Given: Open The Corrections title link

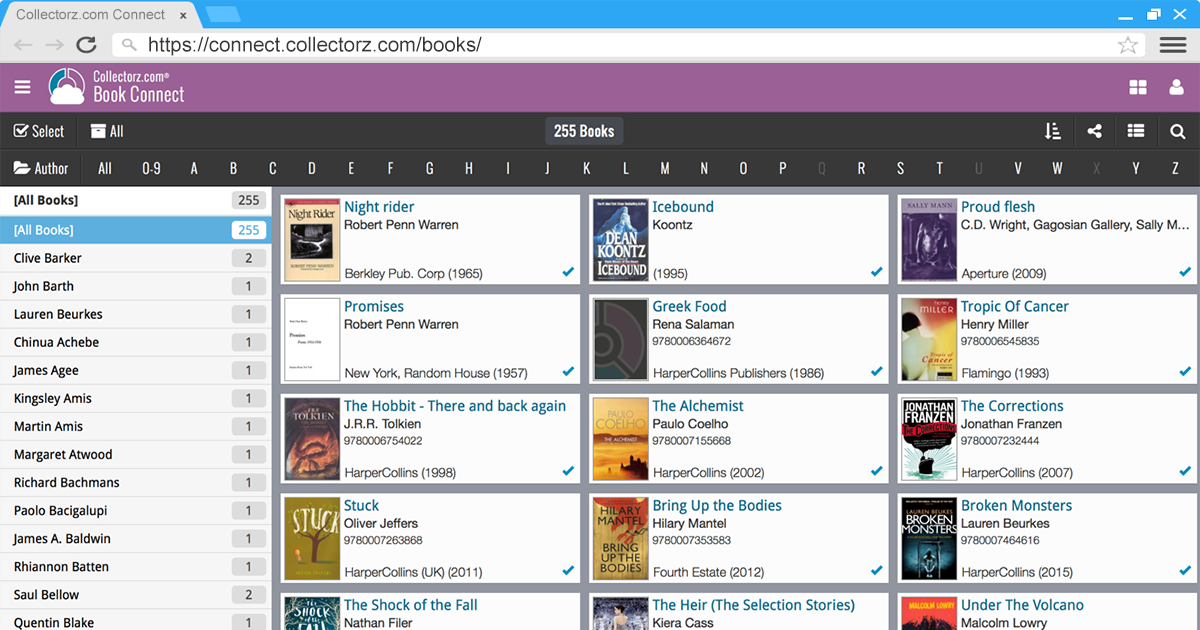Looking at the screenshot, I should [x=1012, y=406].
